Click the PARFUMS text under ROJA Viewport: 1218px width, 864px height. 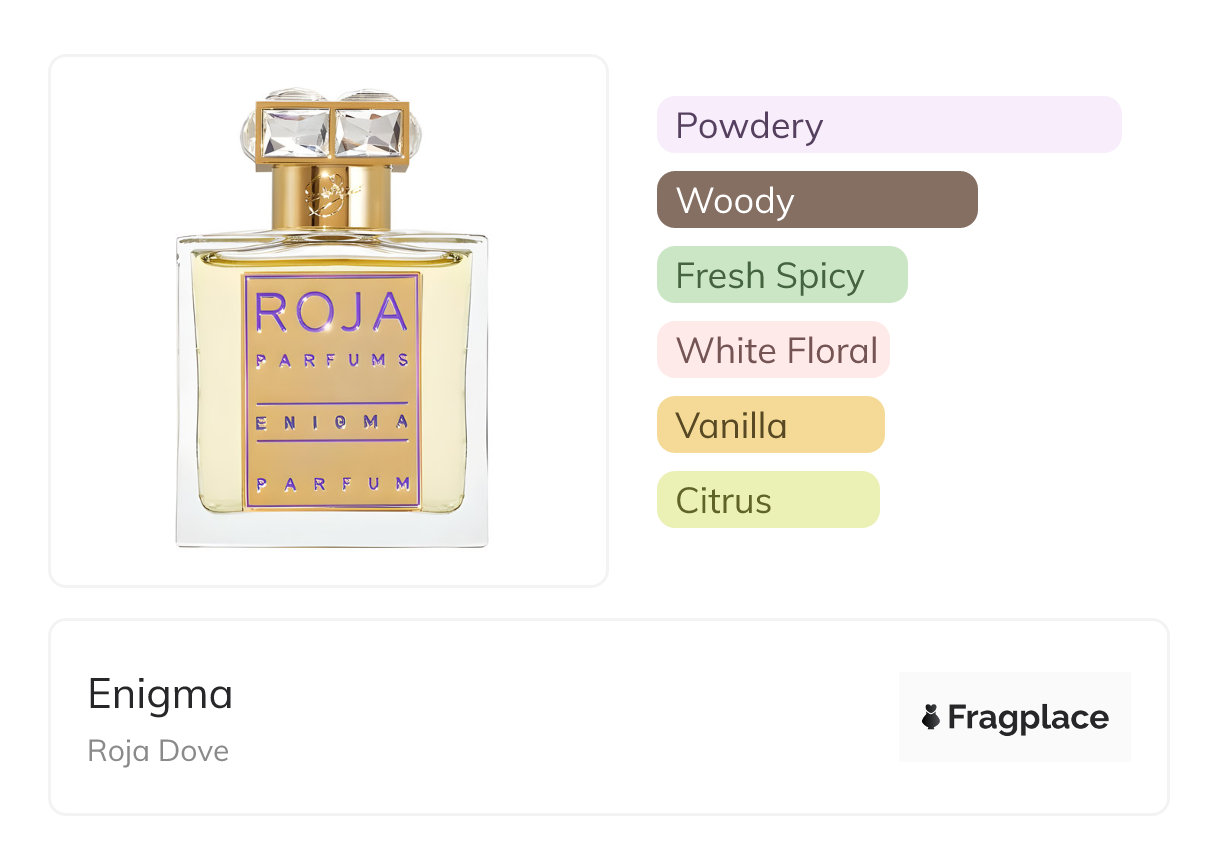coord(332,360)
